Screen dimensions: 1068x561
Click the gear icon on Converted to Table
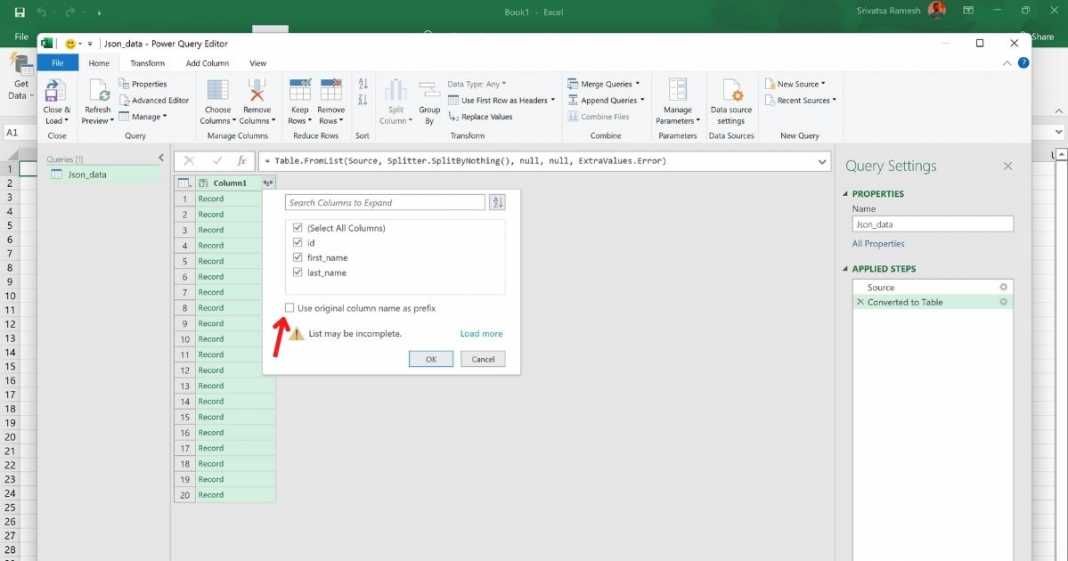coord(1003,302)
